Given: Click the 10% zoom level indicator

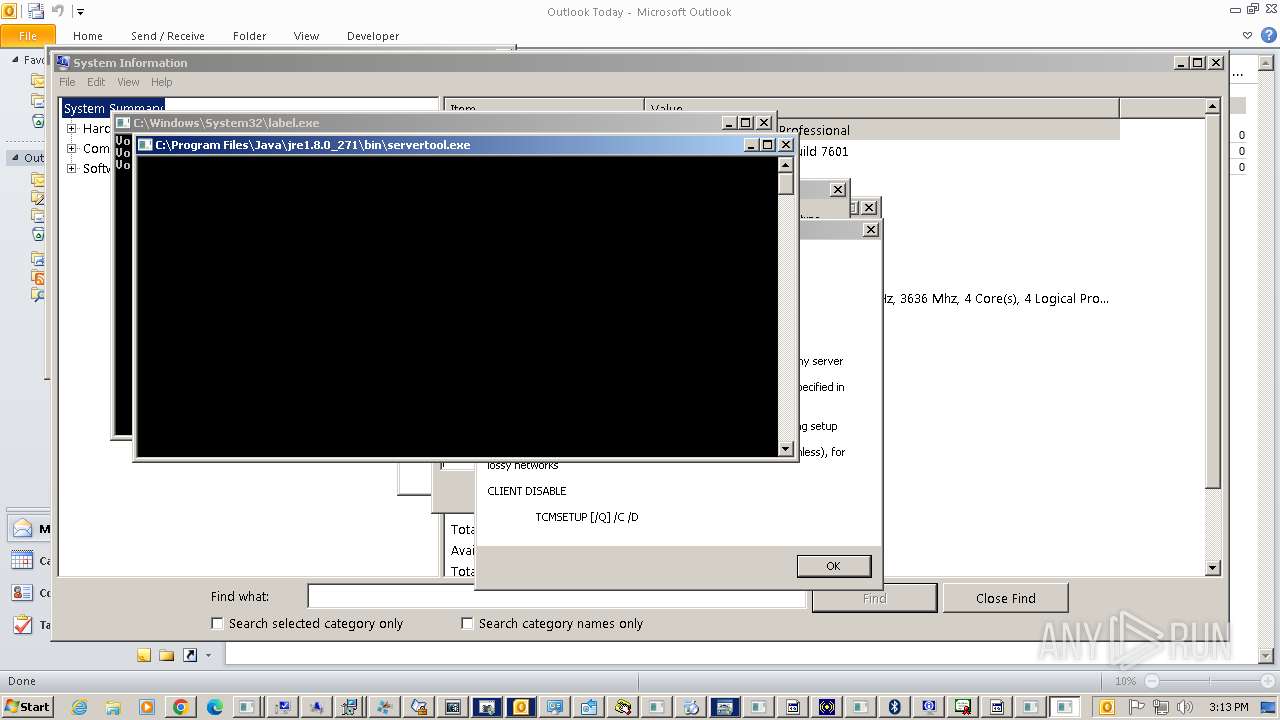Looking at the screenshot, I should [x=1126, y=681].
